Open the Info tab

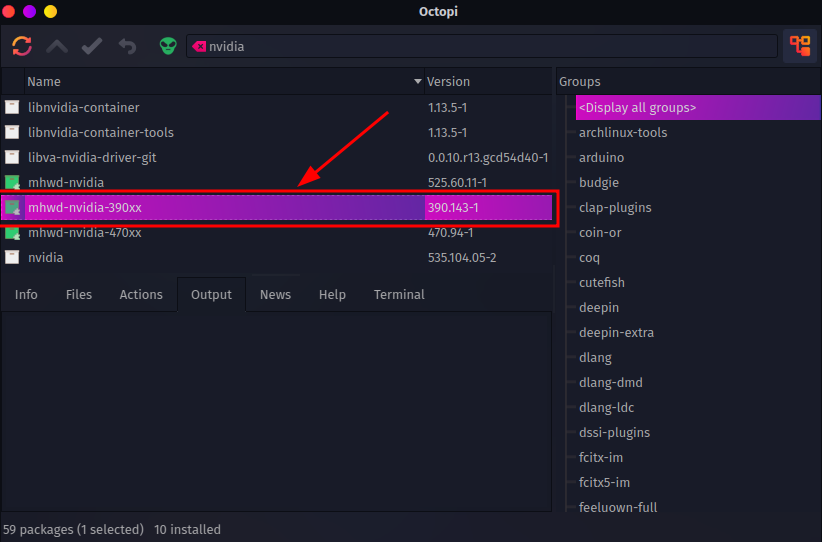point(26,295)
